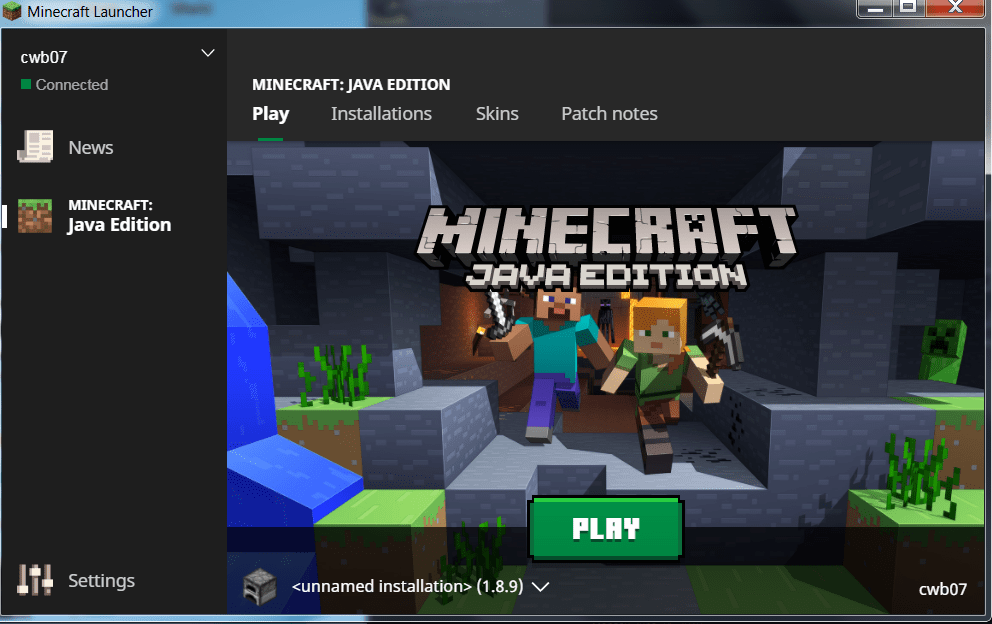Select MINECRAFT: Java Edition sidebar entry
The image size is (992, 624).
[x=114, y=216]
